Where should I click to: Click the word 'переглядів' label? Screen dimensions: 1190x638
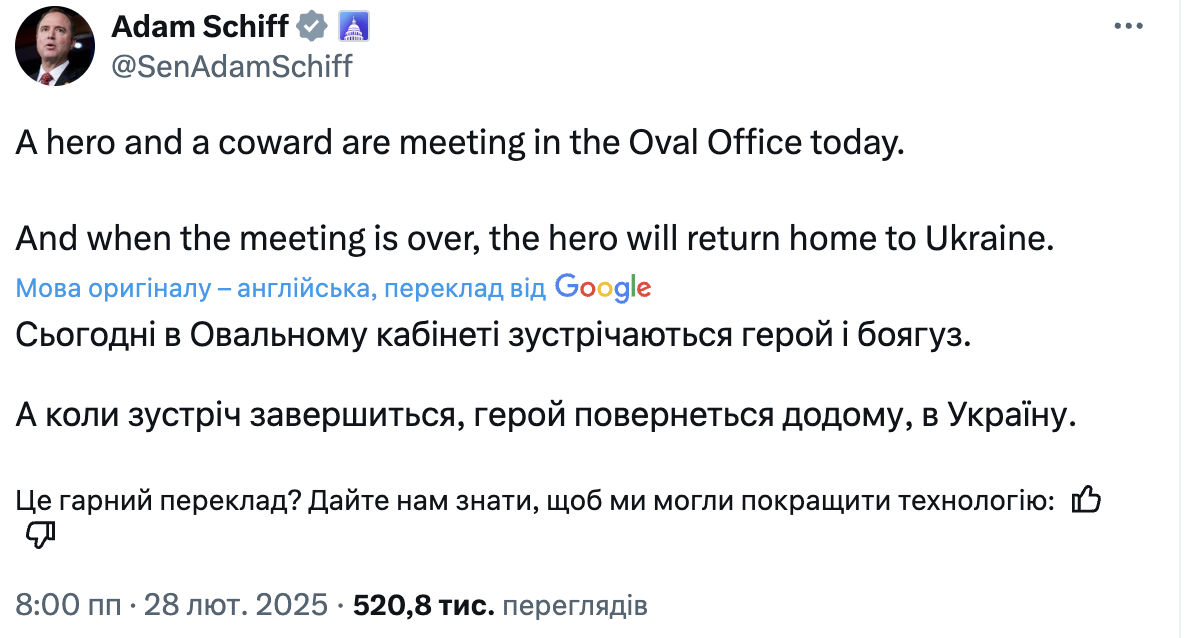pyautogui.click(x=575, y=605)
